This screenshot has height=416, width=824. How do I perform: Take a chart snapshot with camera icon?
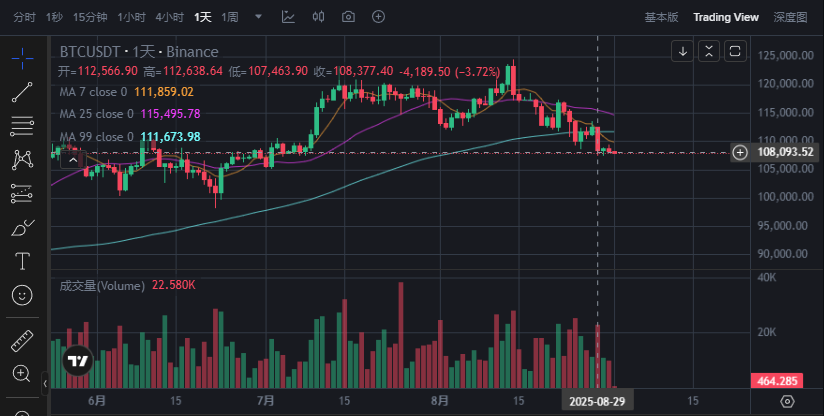pyautogui.click(x=348, y=17)
